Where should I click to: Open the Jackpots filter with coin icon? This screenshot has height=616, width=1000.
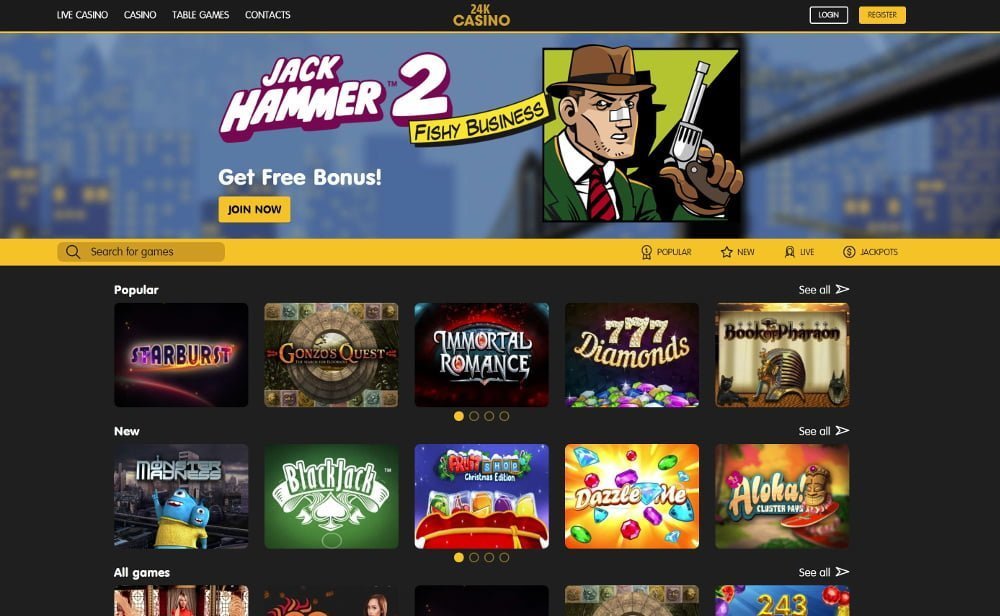[x=870, y=252]
